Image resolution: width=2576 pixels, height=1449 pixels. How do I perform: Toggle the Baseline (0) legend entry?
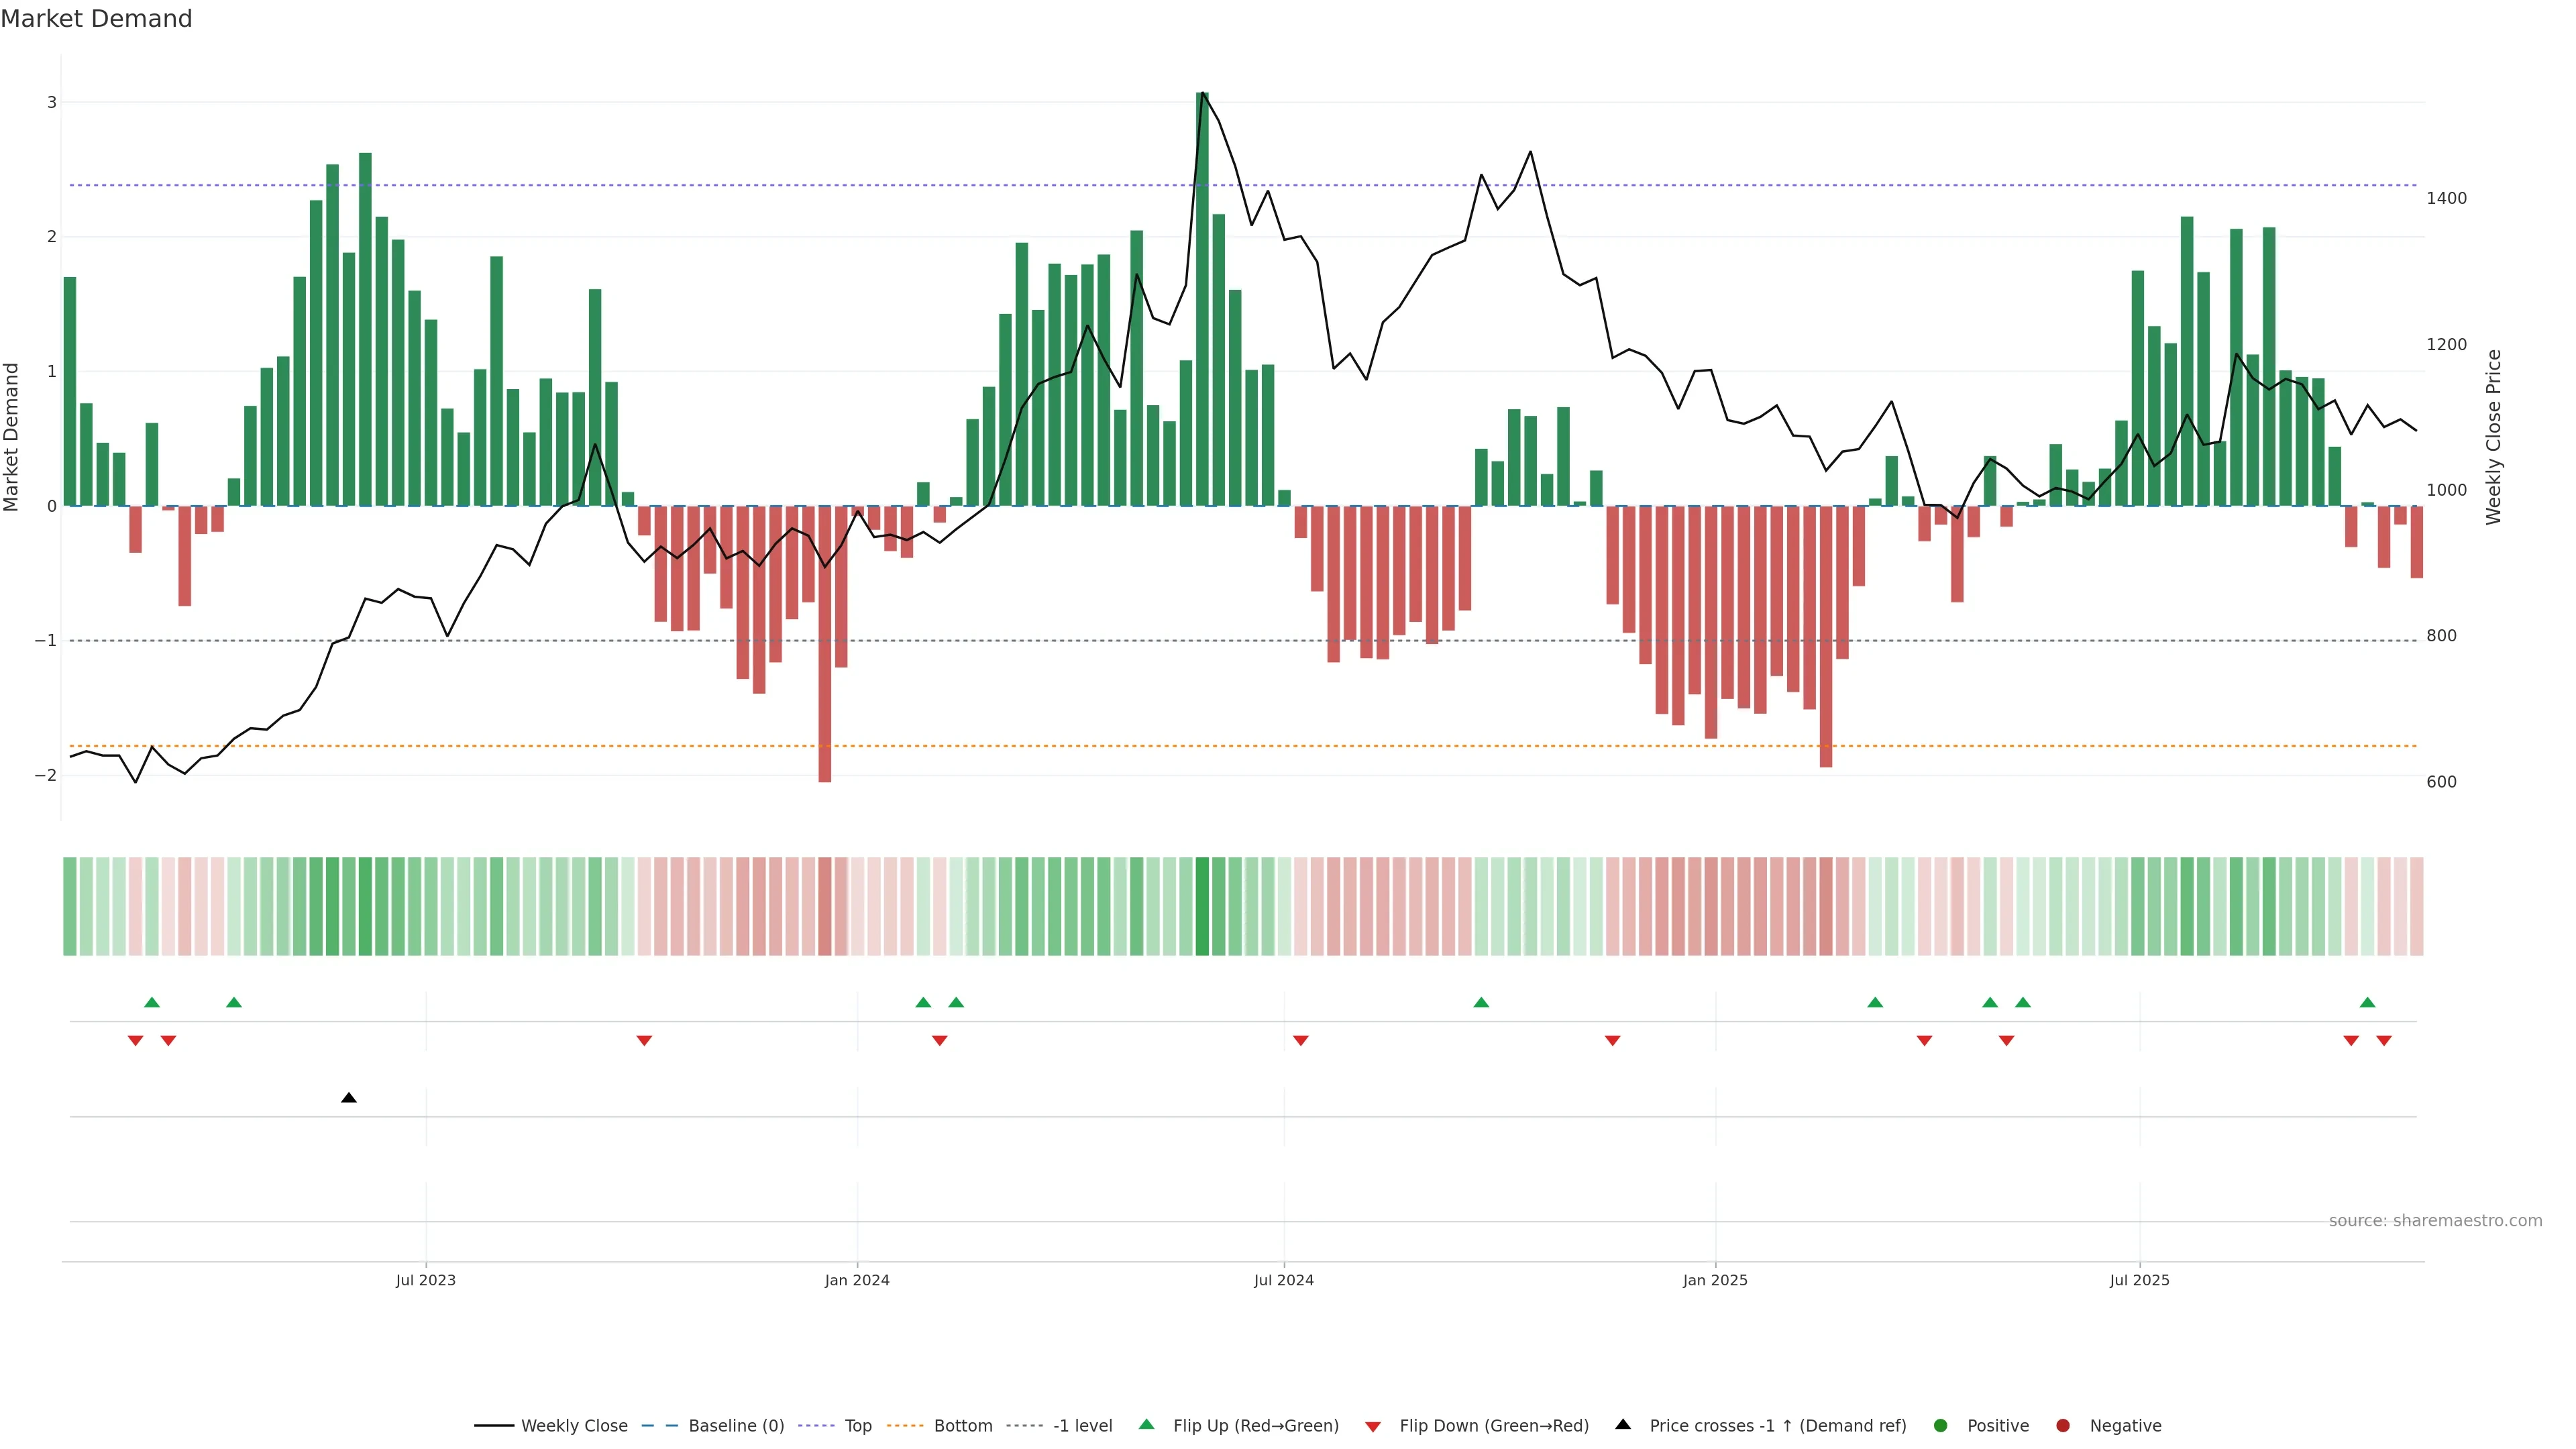tap(735, 1426)
